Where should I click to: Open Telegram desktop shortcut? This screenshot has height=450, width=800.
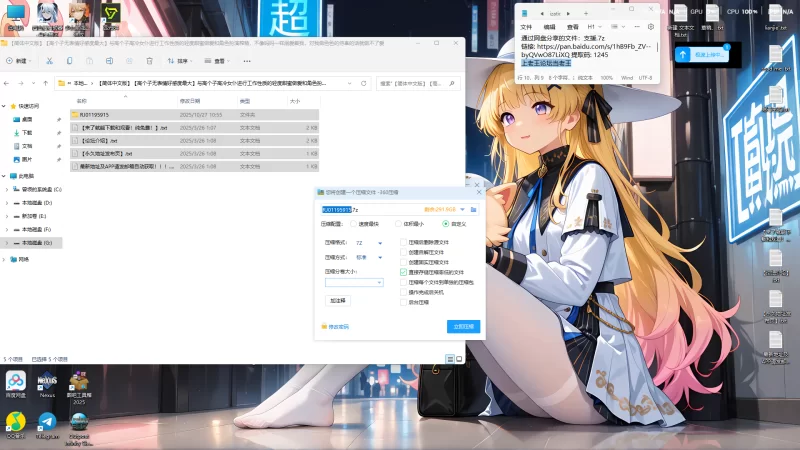(46, 422)
